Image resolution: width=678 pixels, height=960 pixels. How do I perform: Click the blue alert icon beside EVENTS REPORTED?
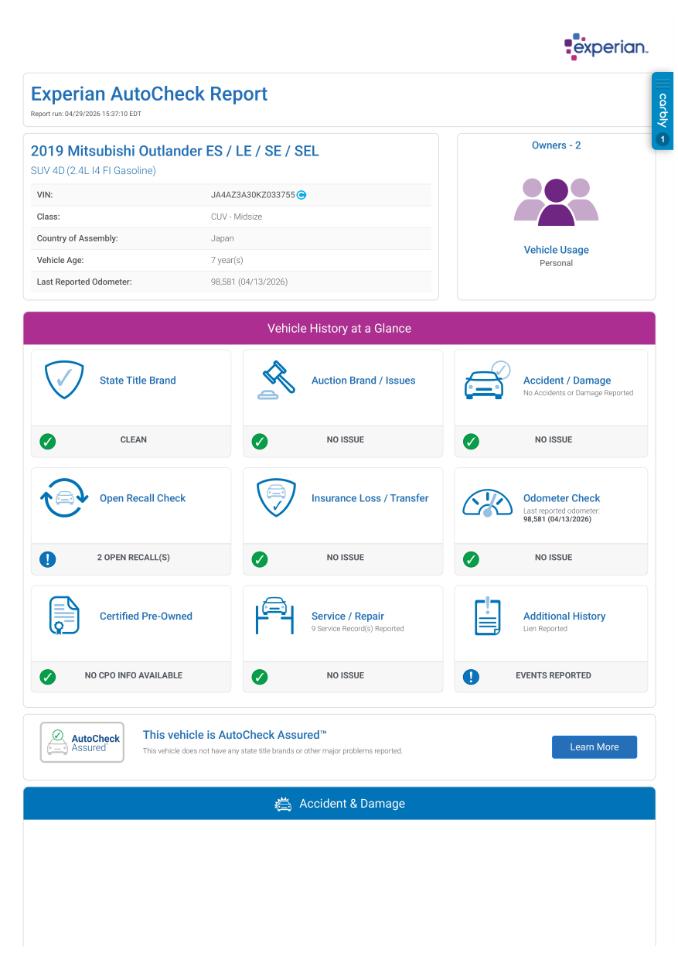471,677
